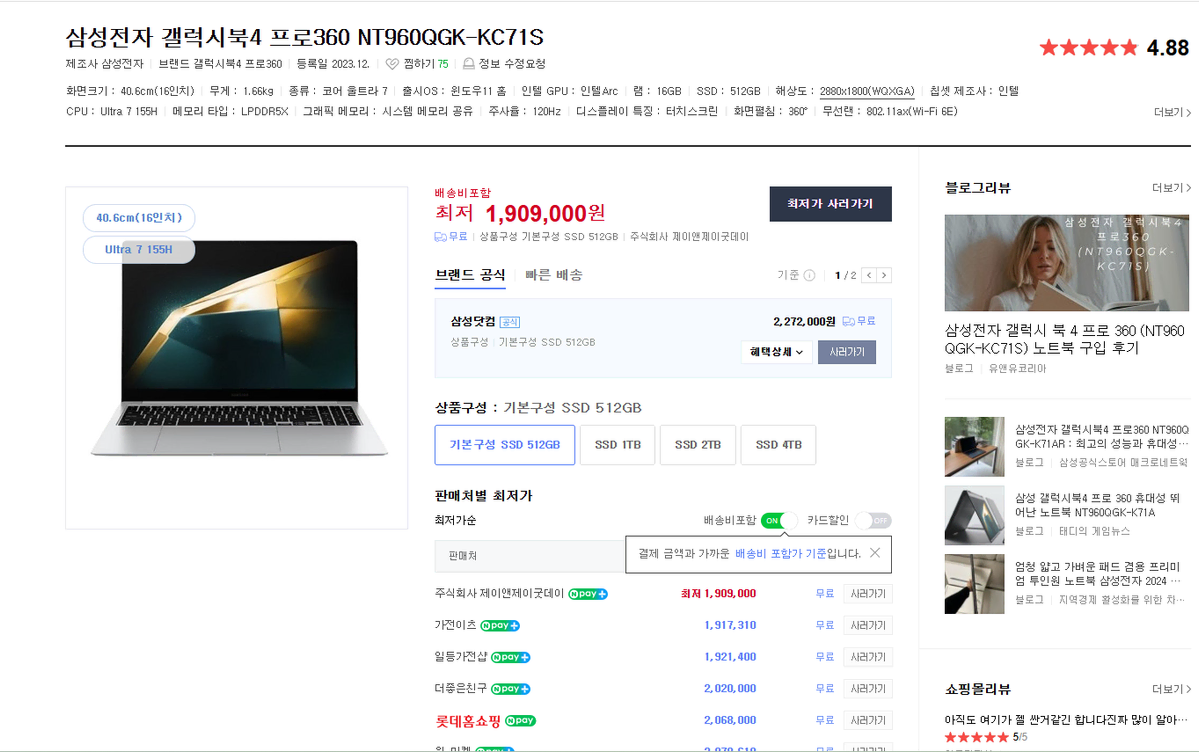Viewport: 1199px width, 752px height.
Task: Toggle 배송비포함 switch off
Action: click(779, 521)
